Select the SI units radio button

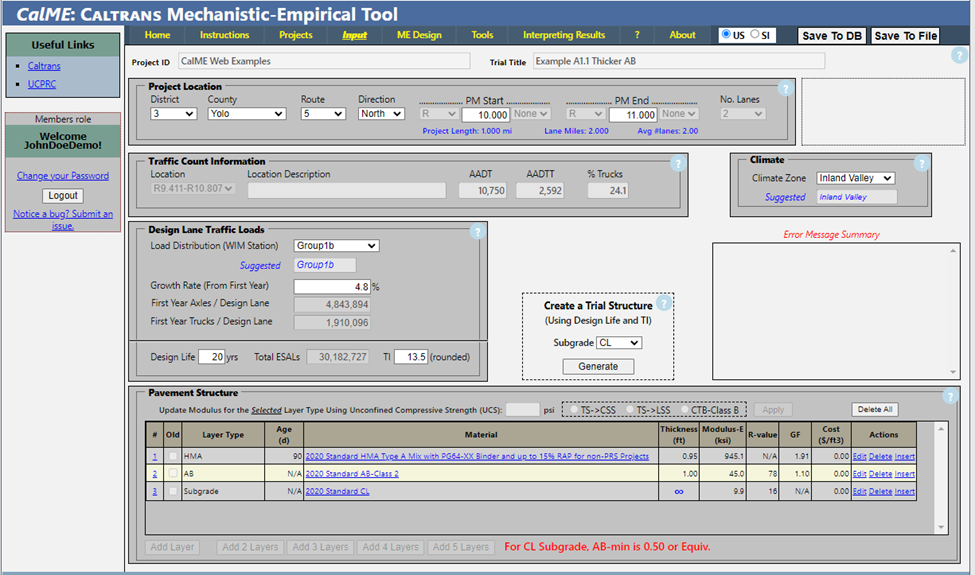(x=755, y=34)
